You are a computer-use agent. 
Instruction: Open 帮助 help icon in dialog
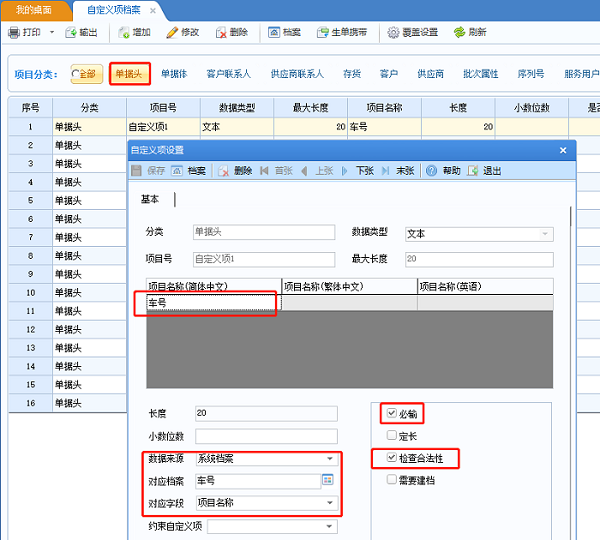click(431, 171)
